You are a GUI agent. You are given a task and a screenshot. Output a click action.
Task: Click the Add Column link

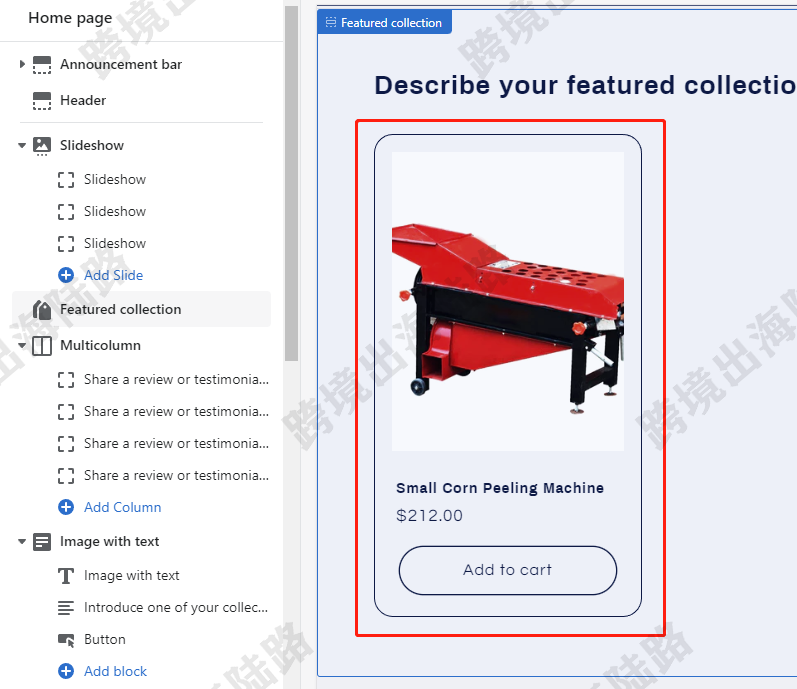pos(122,507)
